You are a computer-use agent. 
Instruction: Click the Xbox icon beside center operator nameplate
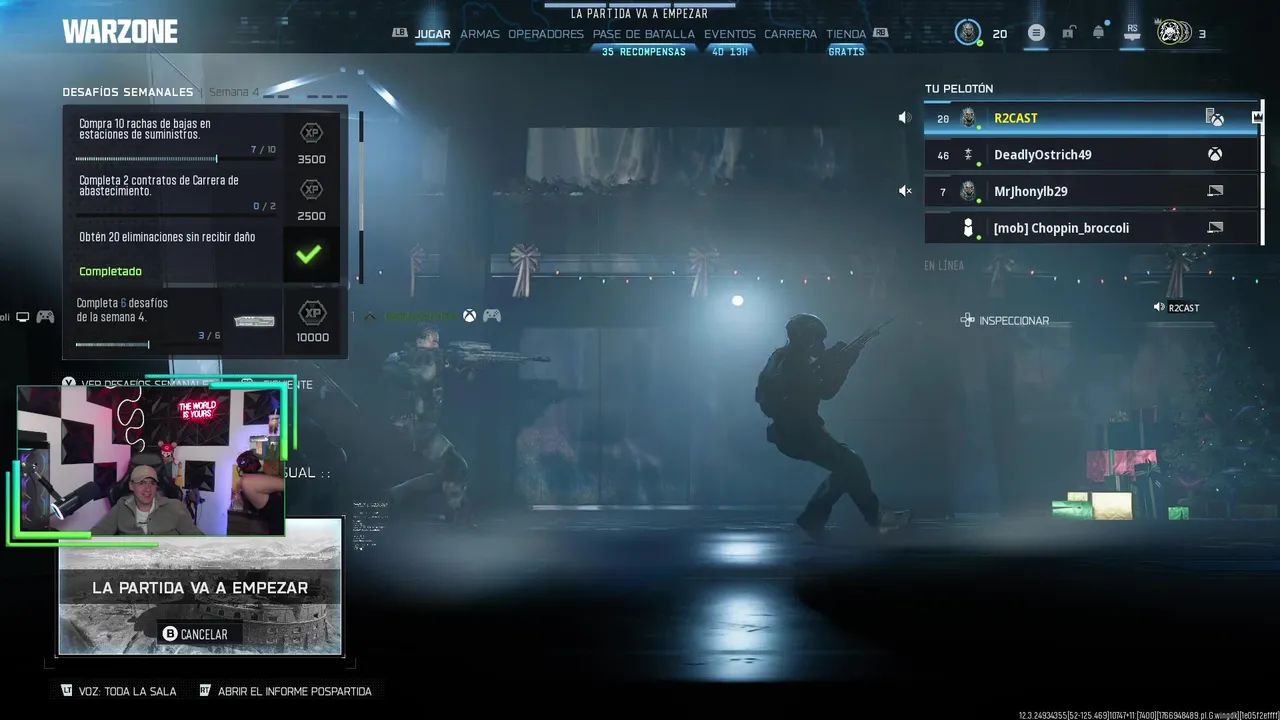tap(468, 316)
